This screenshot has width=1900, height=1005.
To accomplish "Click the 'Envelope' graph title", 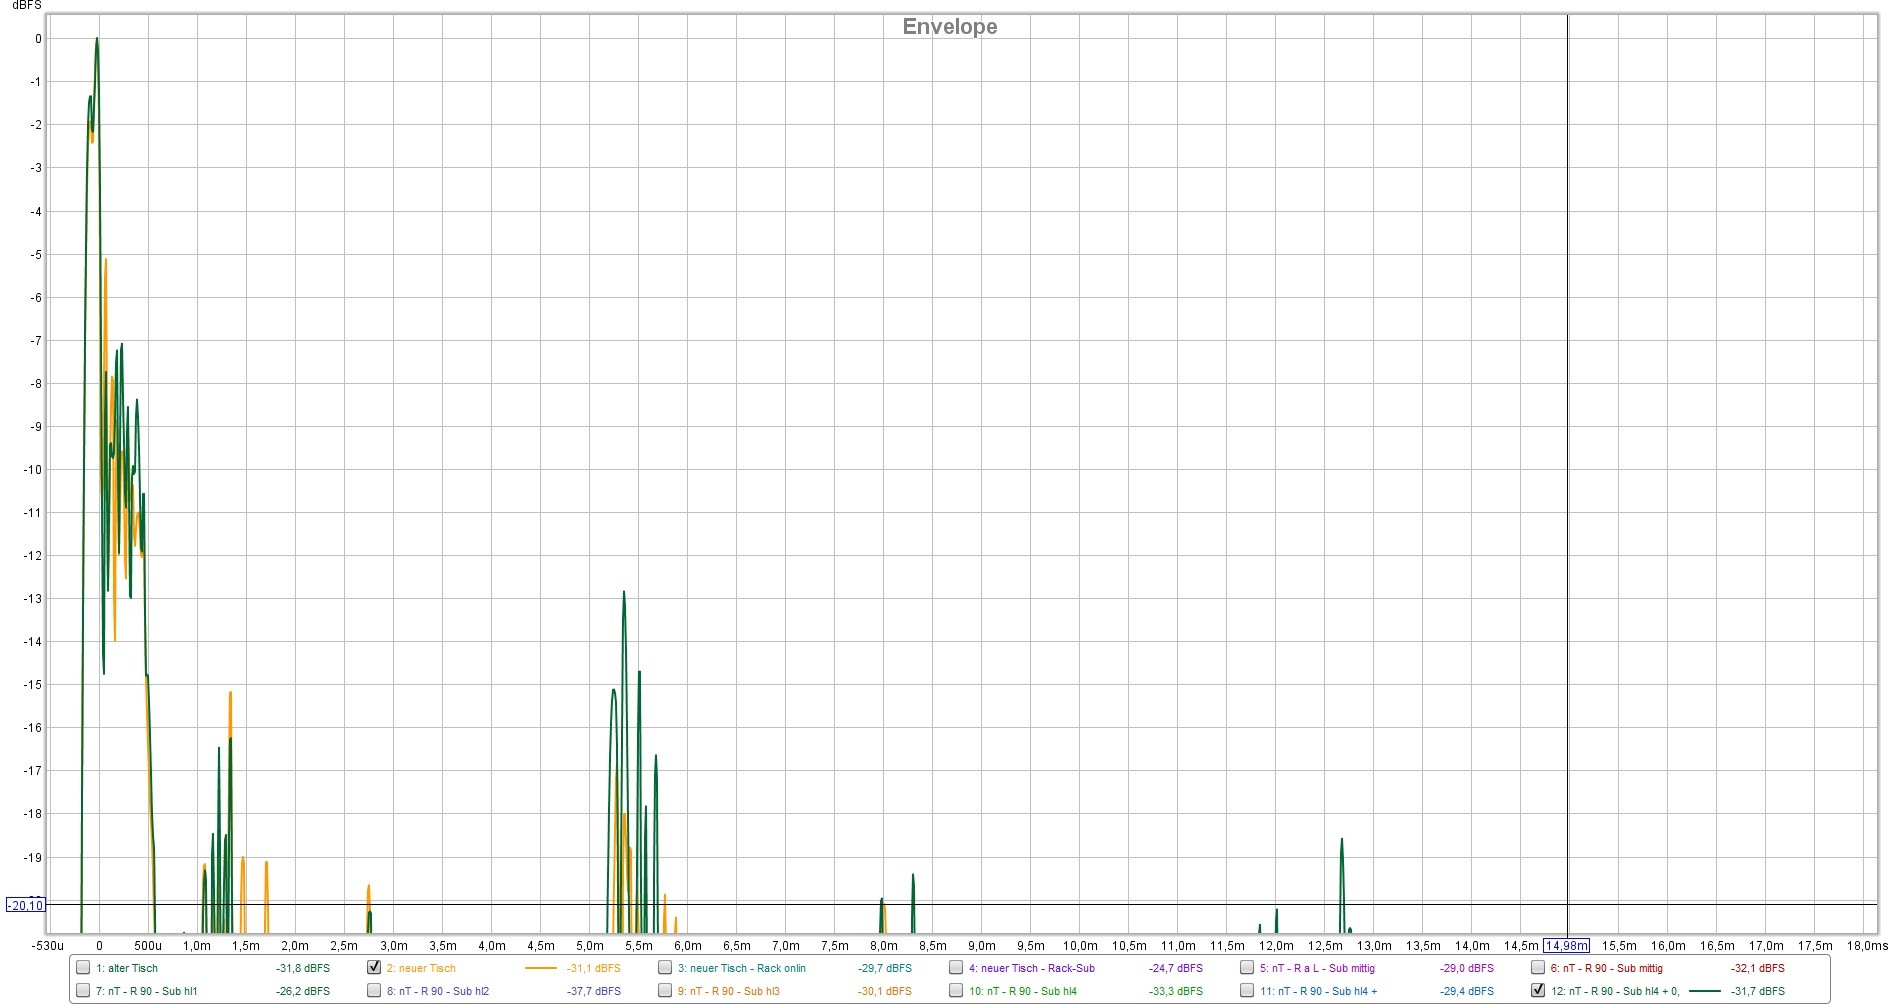I will click(x=949, y=27).
